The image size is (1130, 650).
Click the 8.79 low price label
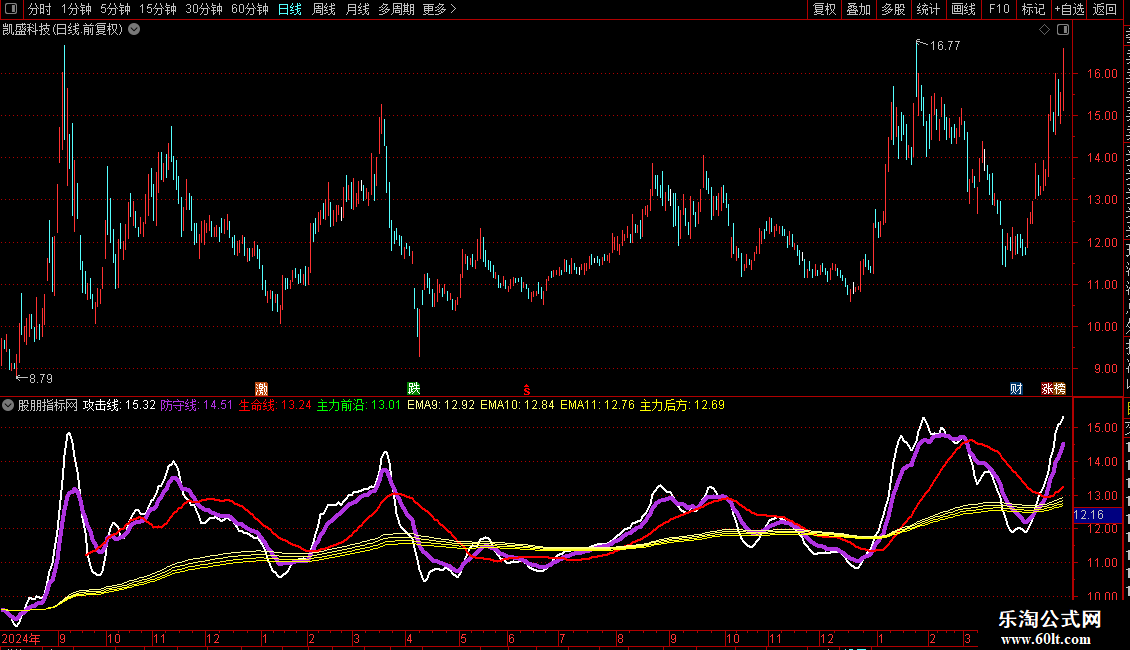tap(40, 378)
